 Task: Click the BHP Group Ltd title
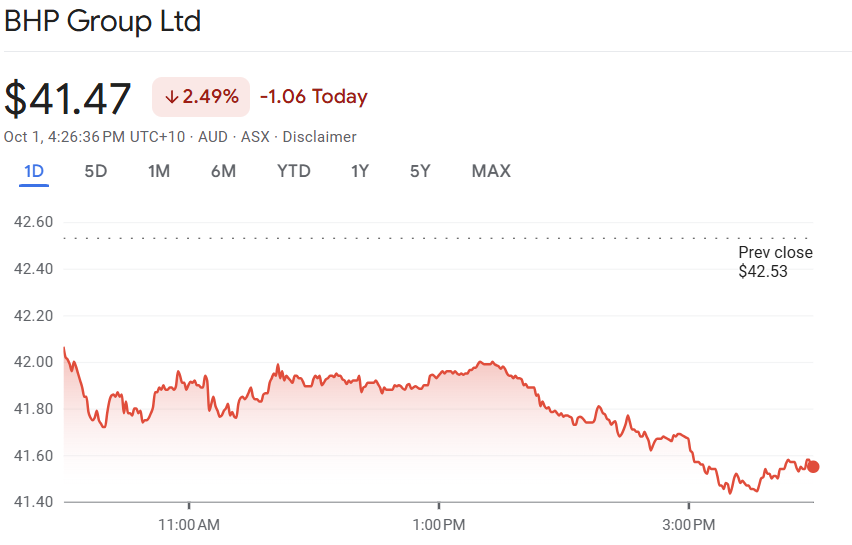coord(103,22)
